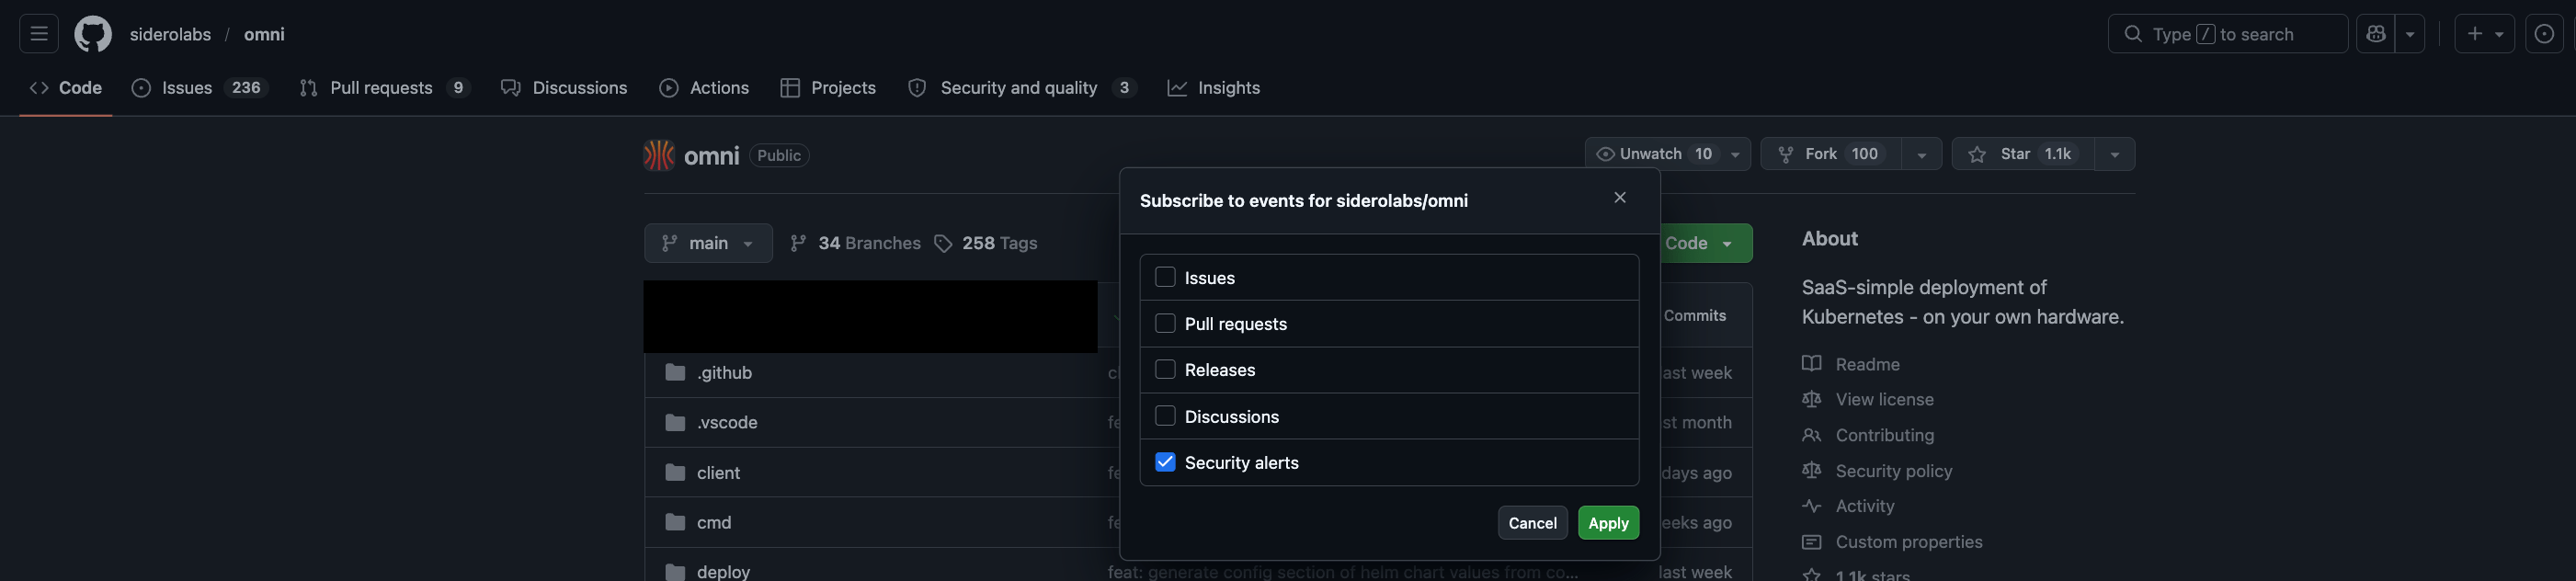
Task: Open the deploy folder
Action: (723, 571)
